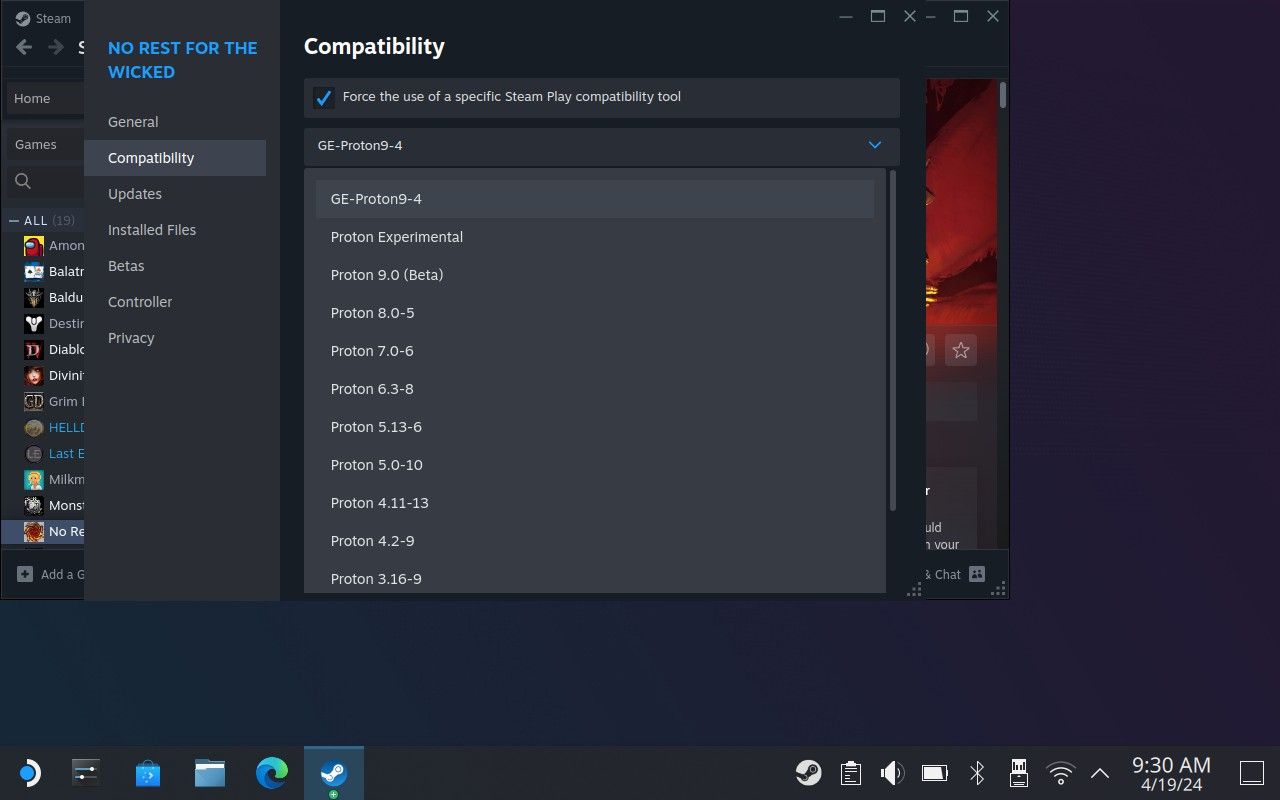Click the removable storage tray icon

coord(1019,773)
